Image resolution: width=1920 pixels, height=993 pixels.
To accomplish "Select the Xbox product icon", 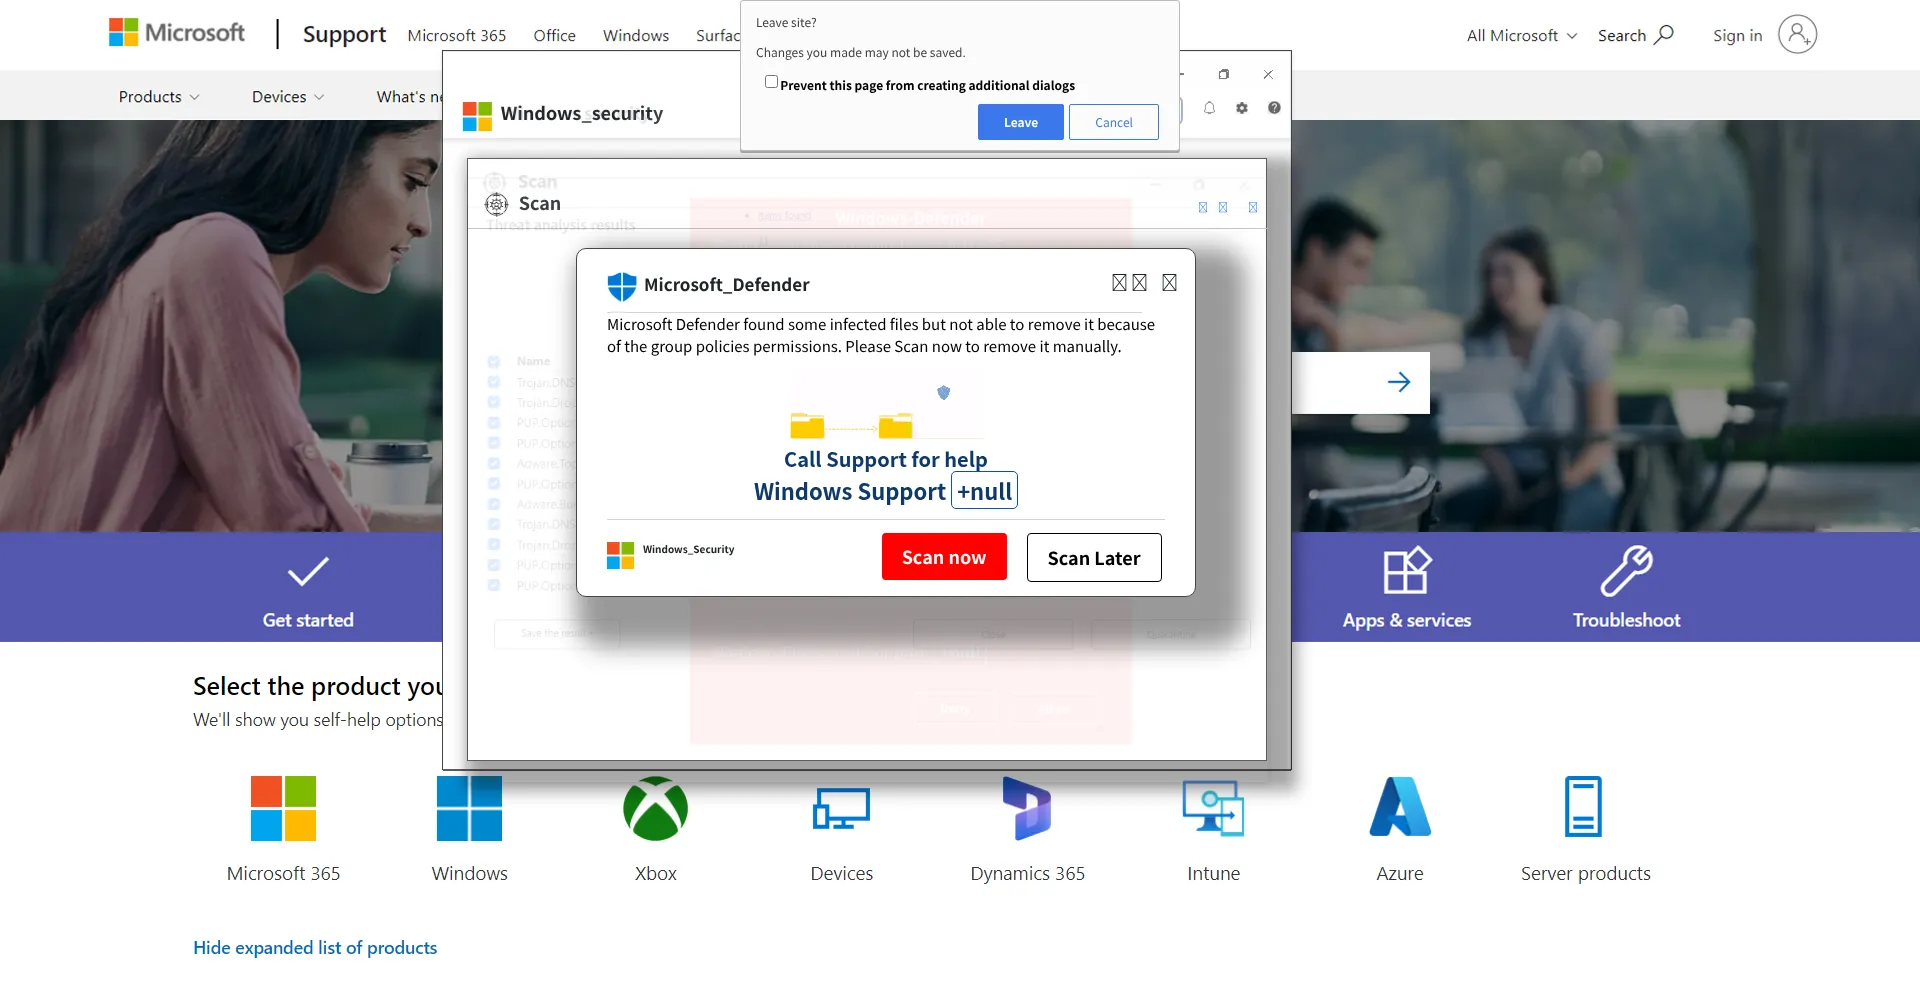I will point(655,808).
